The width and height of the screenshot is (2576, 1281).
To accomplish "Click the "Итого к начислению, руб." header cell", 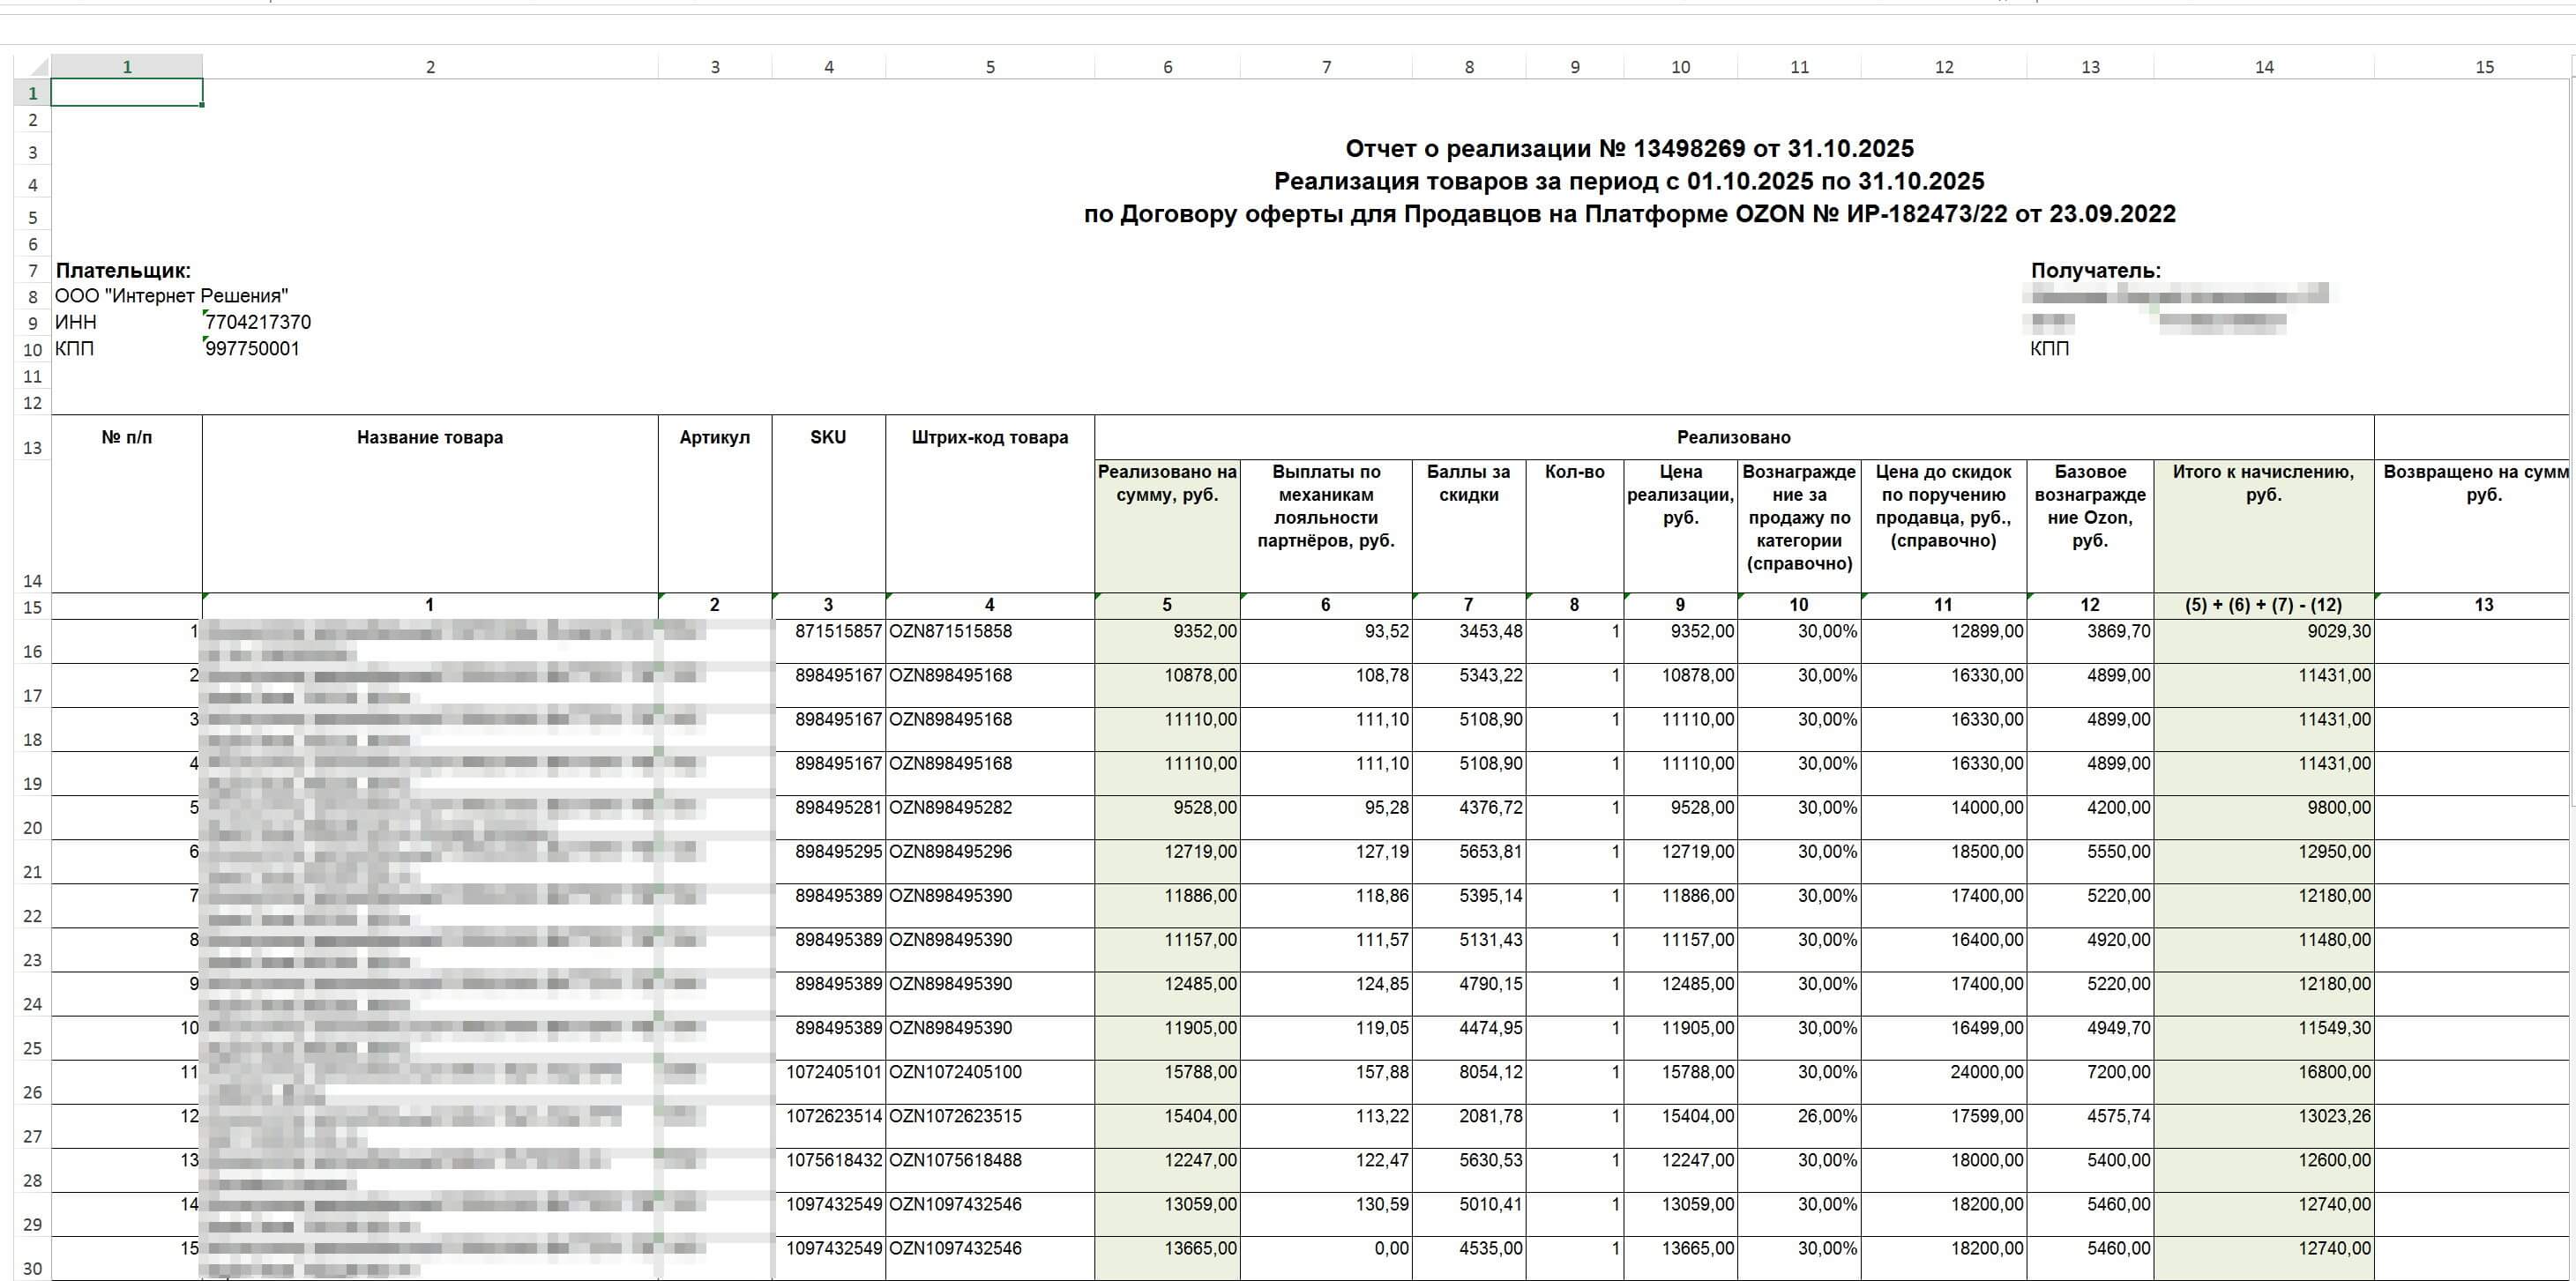I will click(x=2263, y=483).
